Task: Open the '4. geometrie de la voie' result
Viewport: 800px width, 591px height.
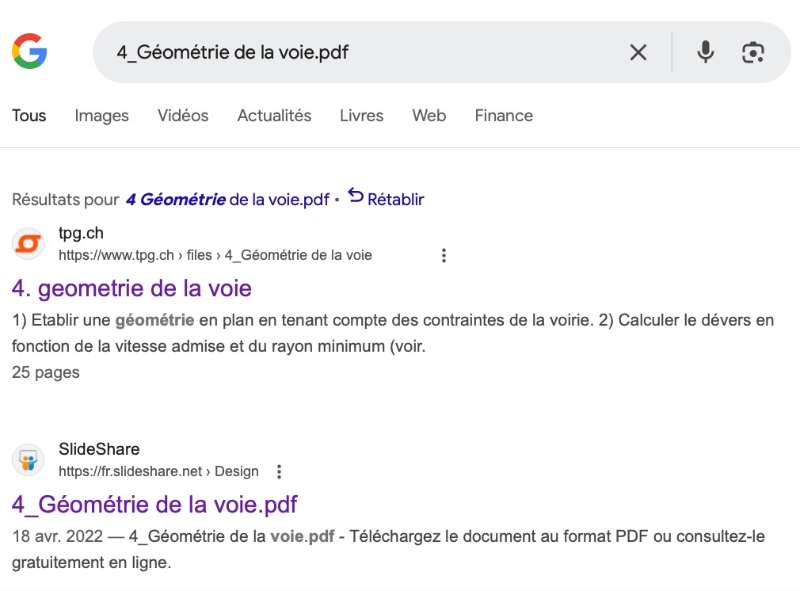Action: tap(132, 289)
